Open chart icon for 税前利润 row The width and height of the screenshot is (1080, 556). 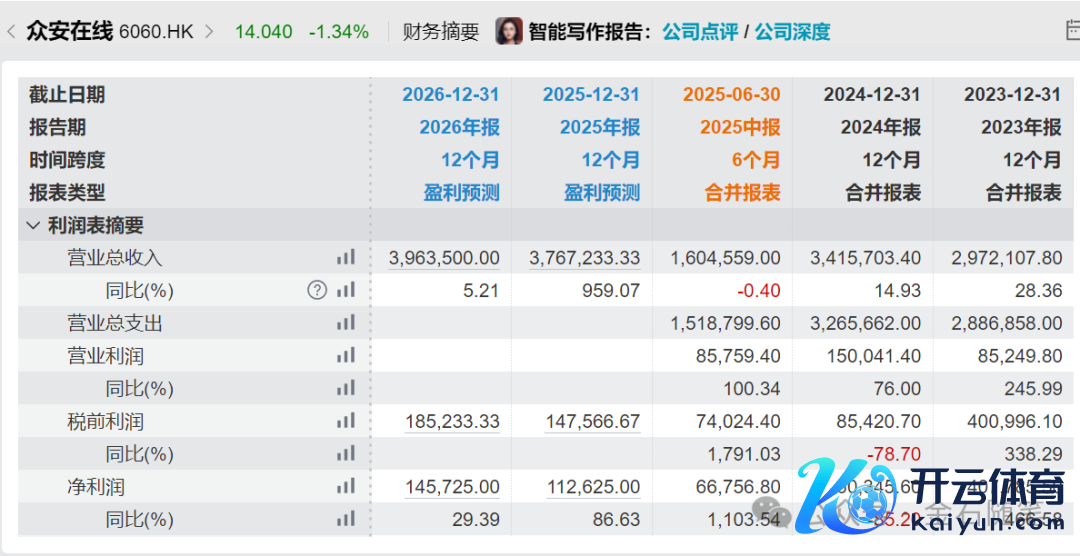point(346,421)
